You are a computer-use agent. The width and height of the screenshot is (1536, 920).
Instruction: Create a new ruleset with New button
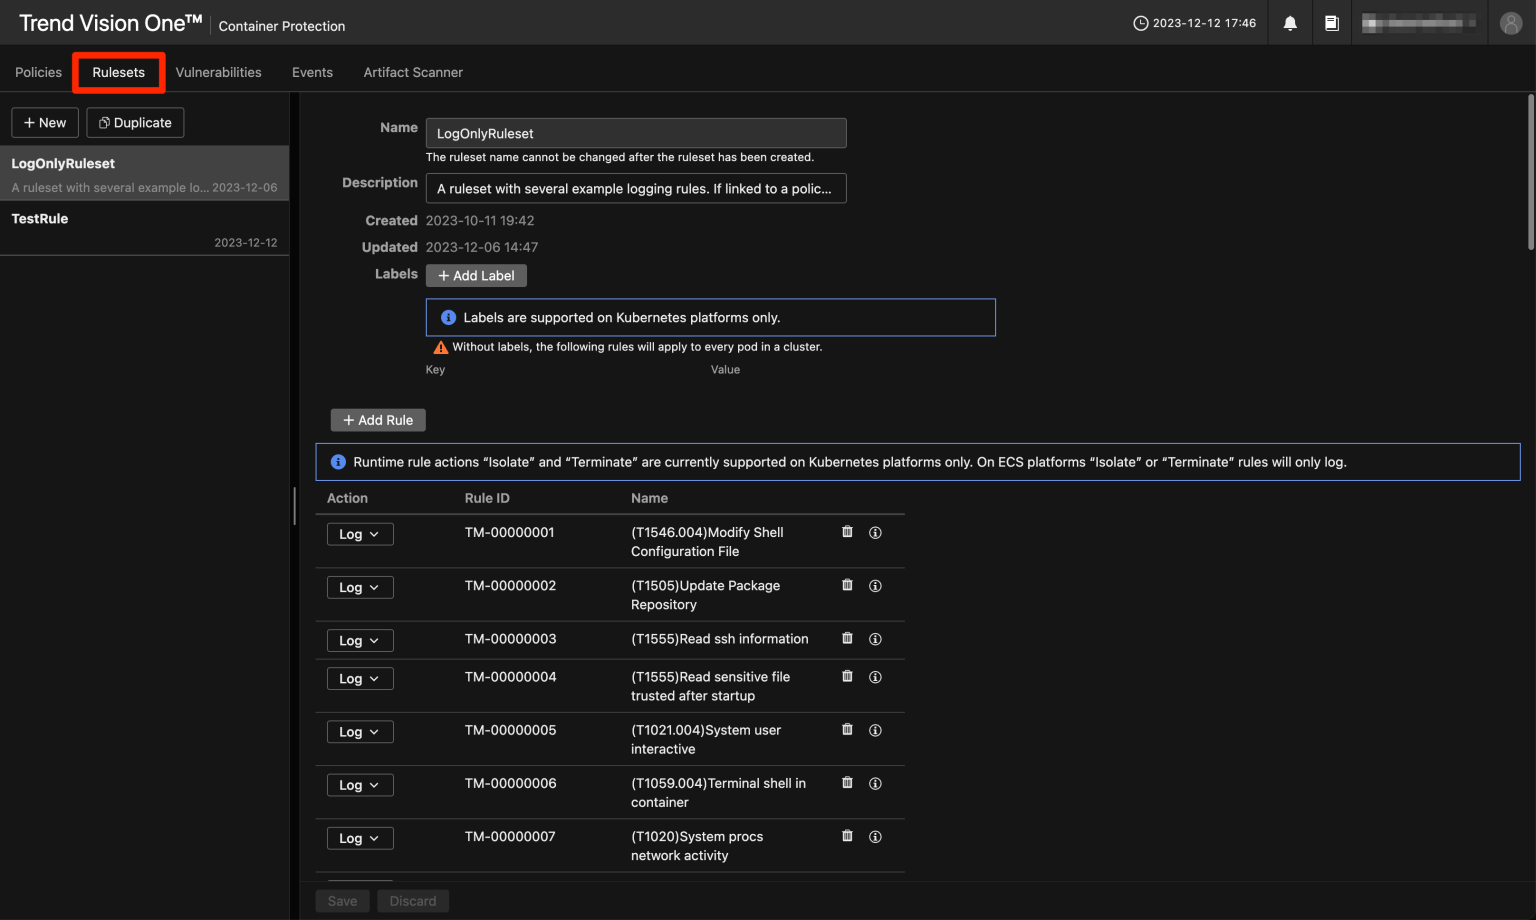coord(44,122)
